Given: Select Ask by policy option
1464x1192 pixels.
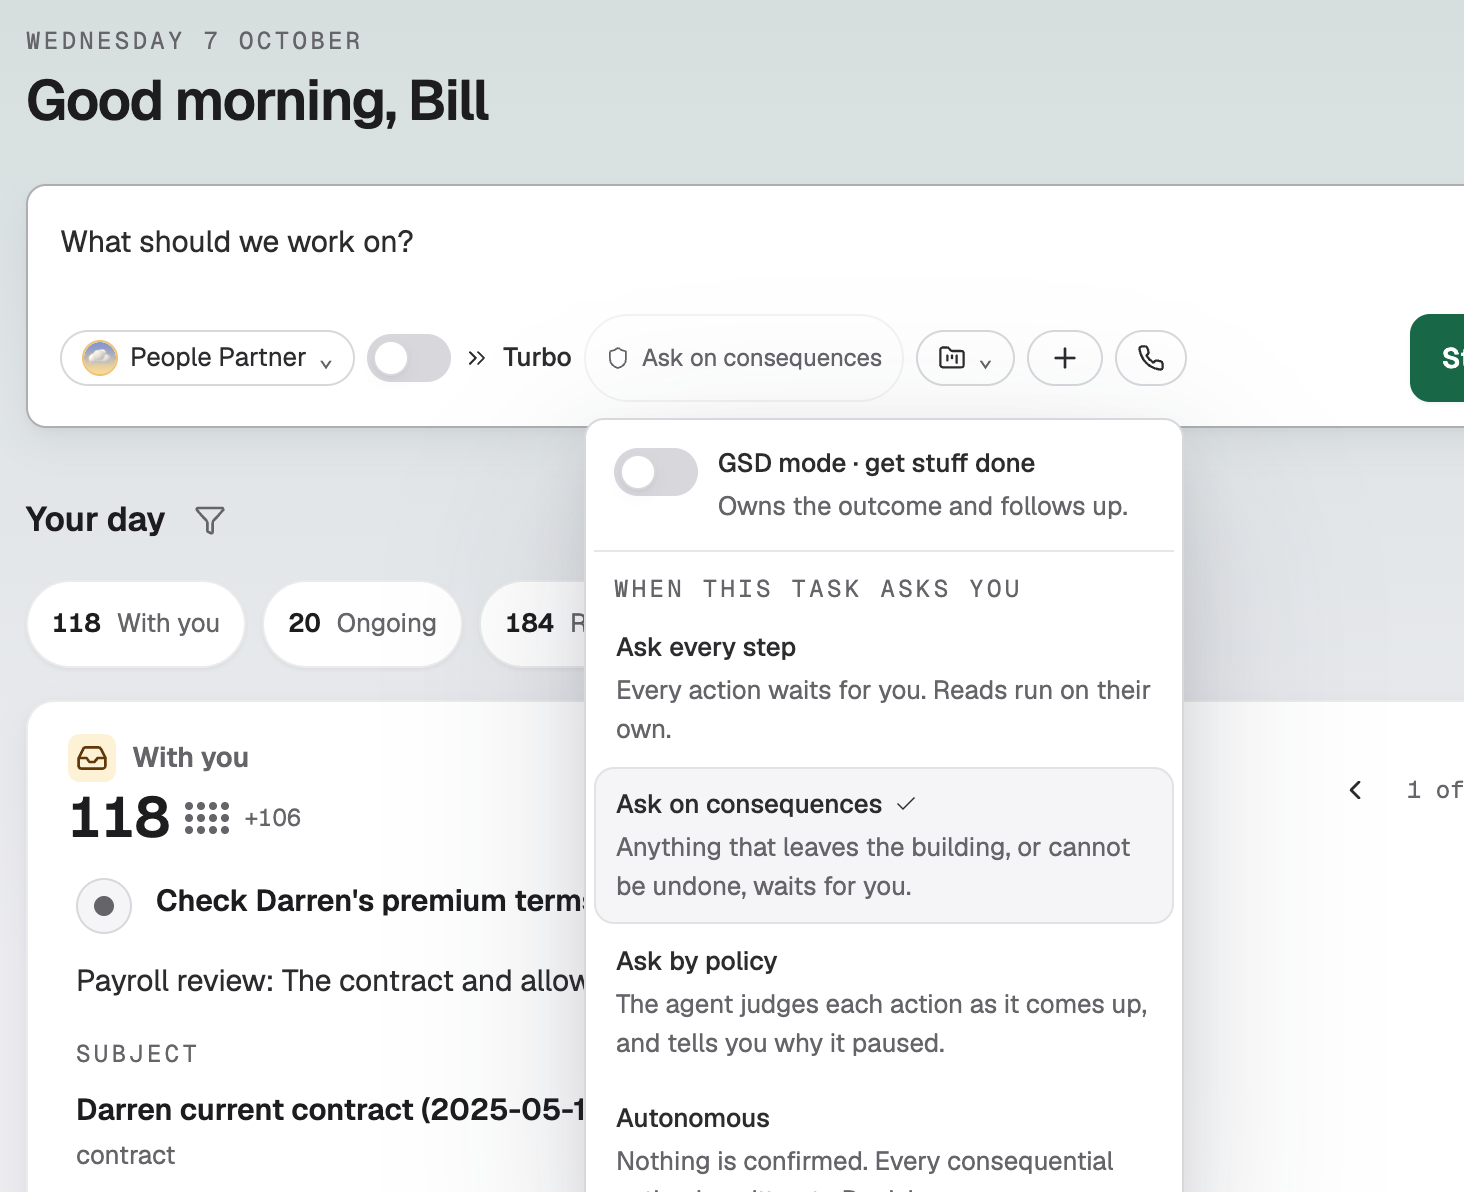Looking at the screenshot, I should coord(883,1002).
